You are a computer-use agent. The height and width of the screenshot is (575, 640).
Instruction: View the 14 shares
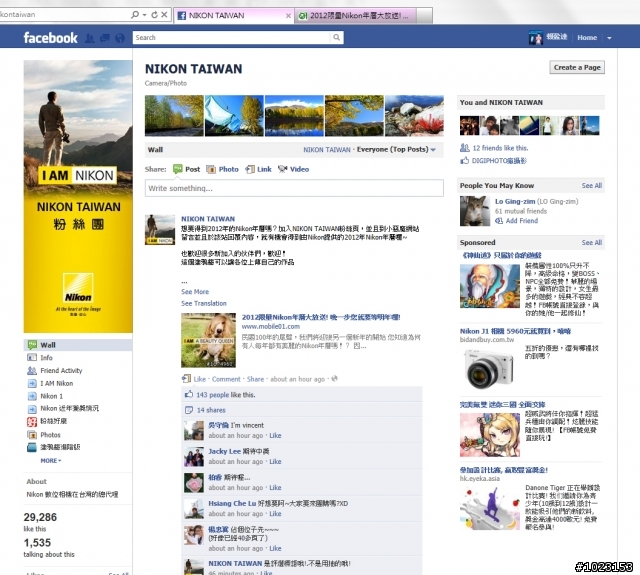tap(211, 410)
